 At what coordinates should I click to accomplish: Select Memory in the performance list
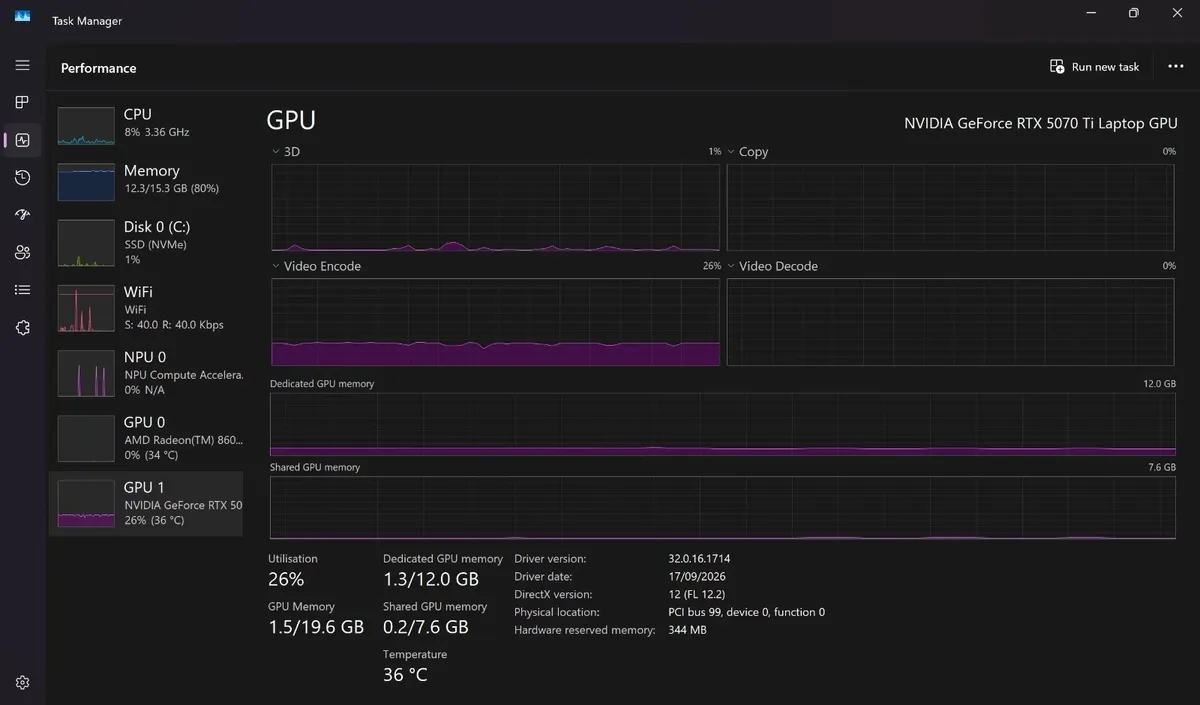point(146,180)
